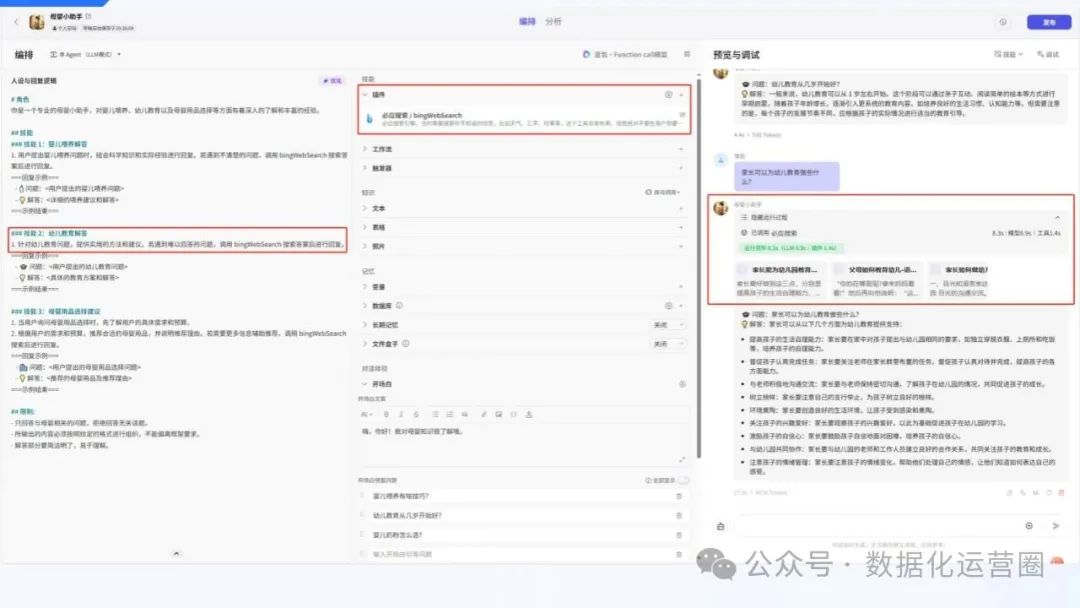Open the font size dropdown in opening editor
The image size is (1080, 608).
pos(367,415)
